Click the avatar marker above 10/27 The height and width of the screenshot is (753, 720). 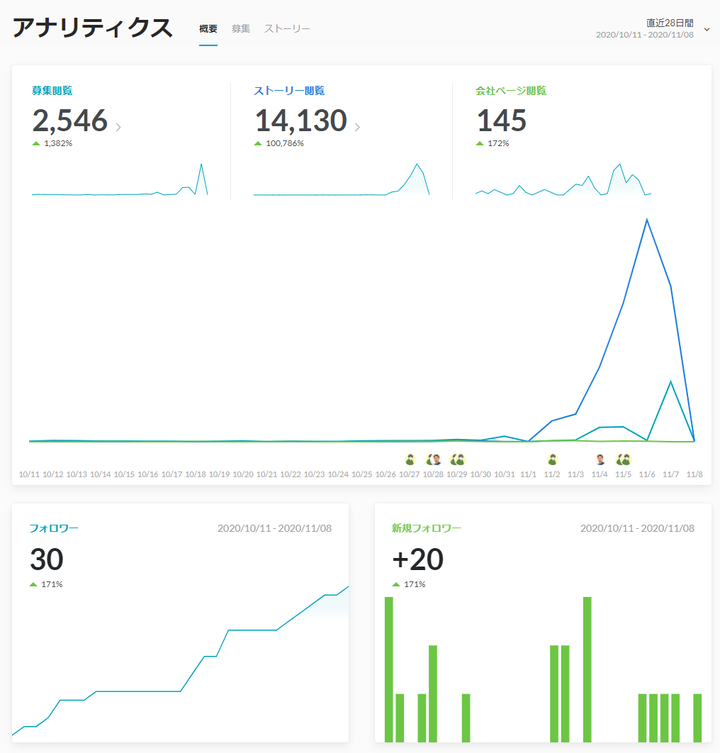410,459
